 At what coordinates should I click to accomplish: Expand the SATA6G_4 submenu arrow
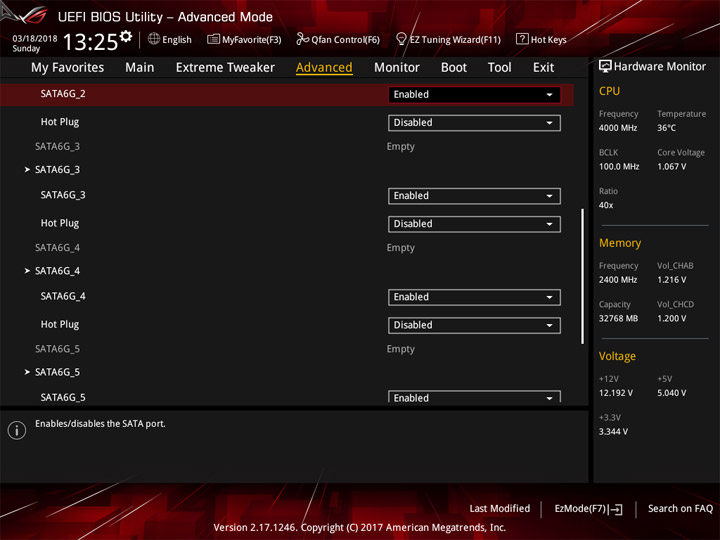[x=27, y=271]
